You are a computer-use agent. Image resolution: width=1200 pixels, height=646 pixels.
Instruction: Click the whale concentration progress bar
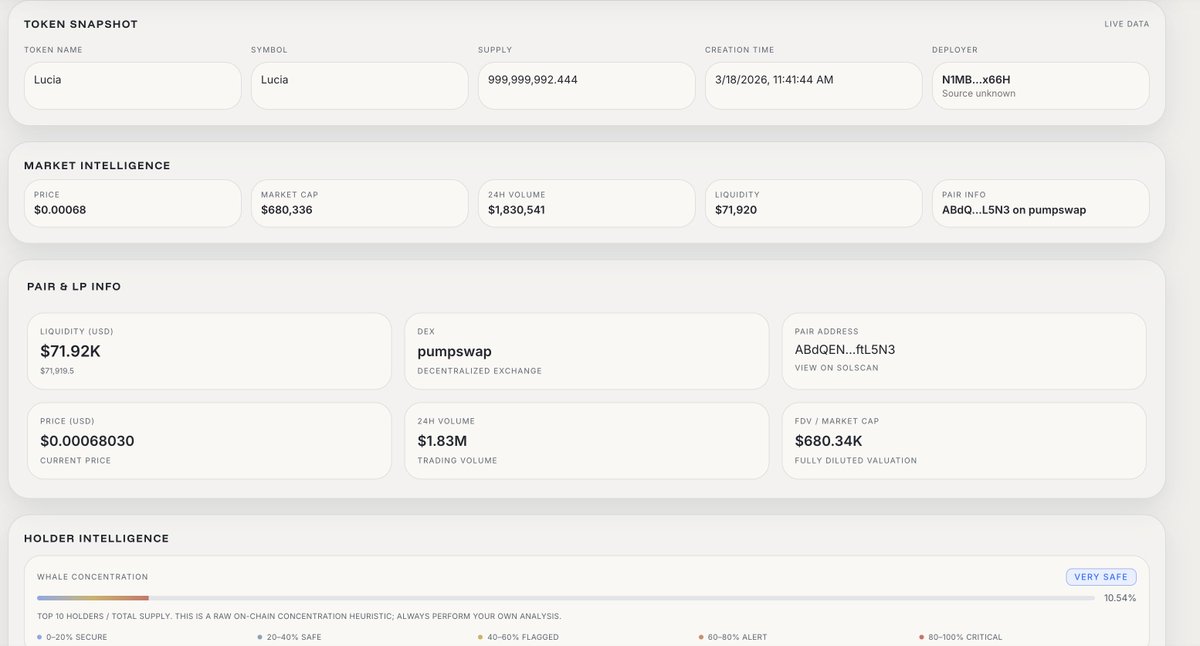coord(565,598)
